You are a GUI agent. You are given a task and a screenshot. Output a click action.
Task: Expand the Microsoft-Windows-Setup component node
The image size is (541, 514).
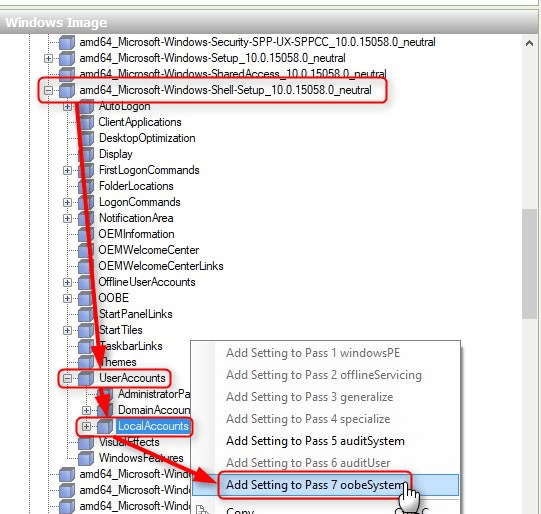click(48, 59)
